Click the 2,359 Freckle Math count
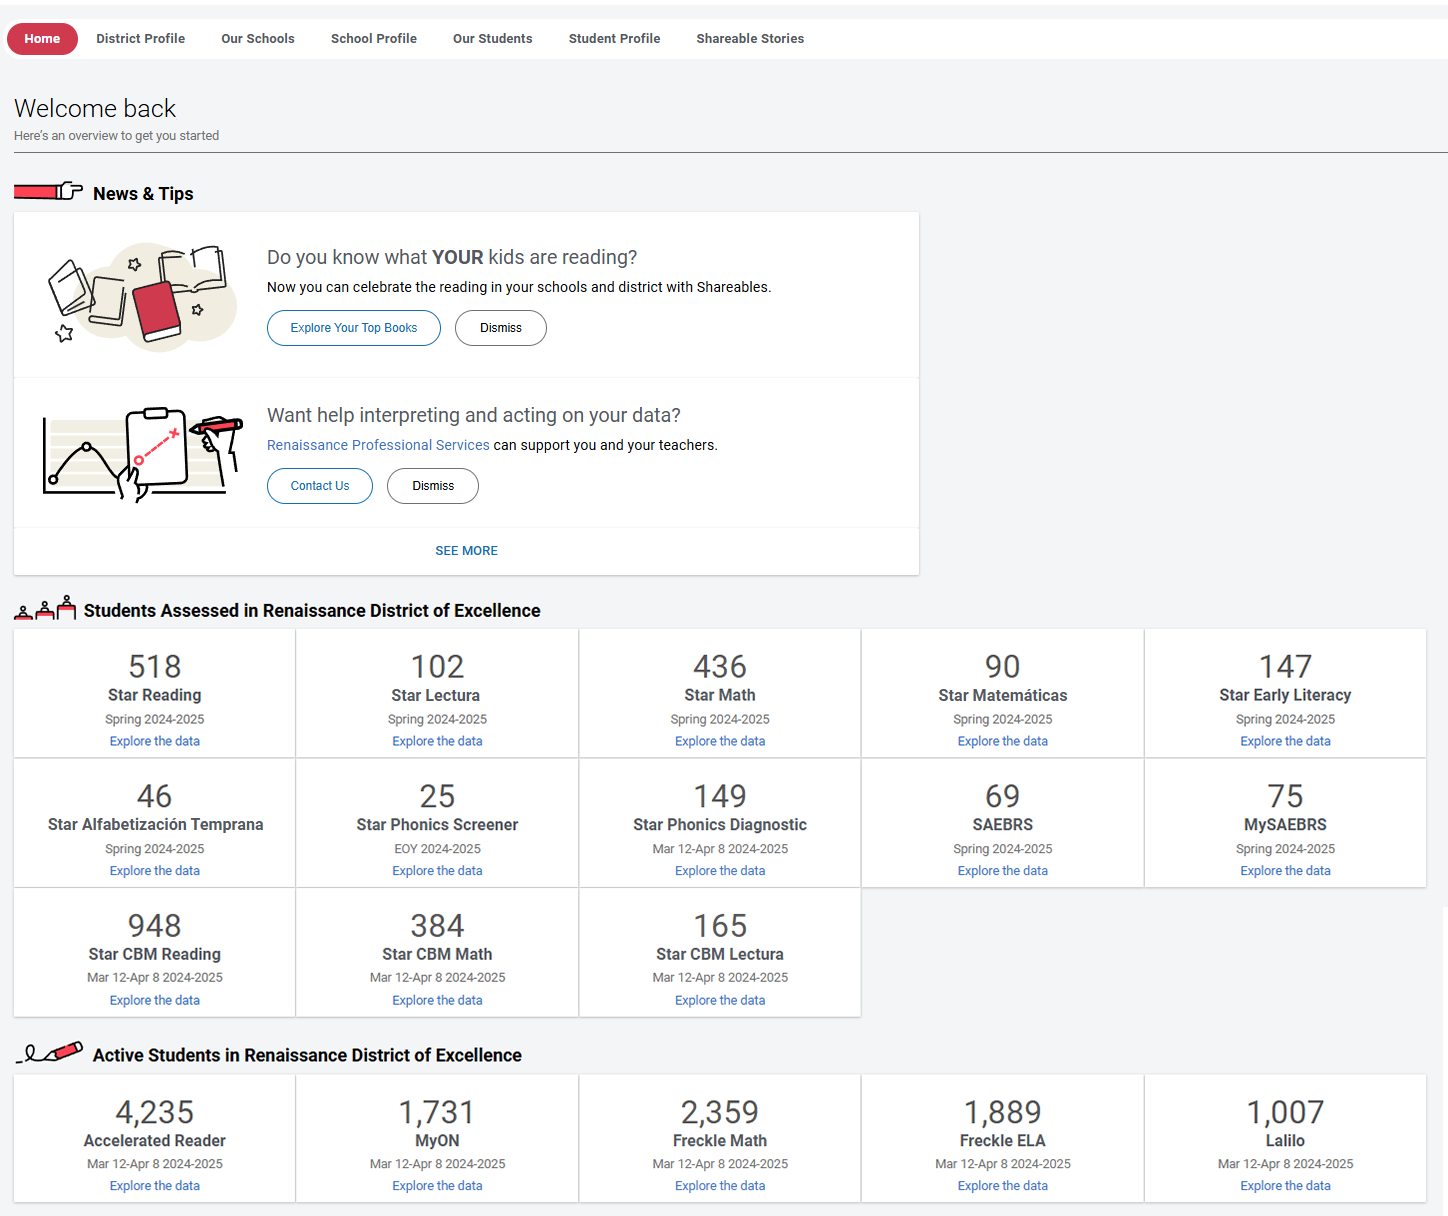This screenshot has width=1448, height=1216. click(720, 1112)
